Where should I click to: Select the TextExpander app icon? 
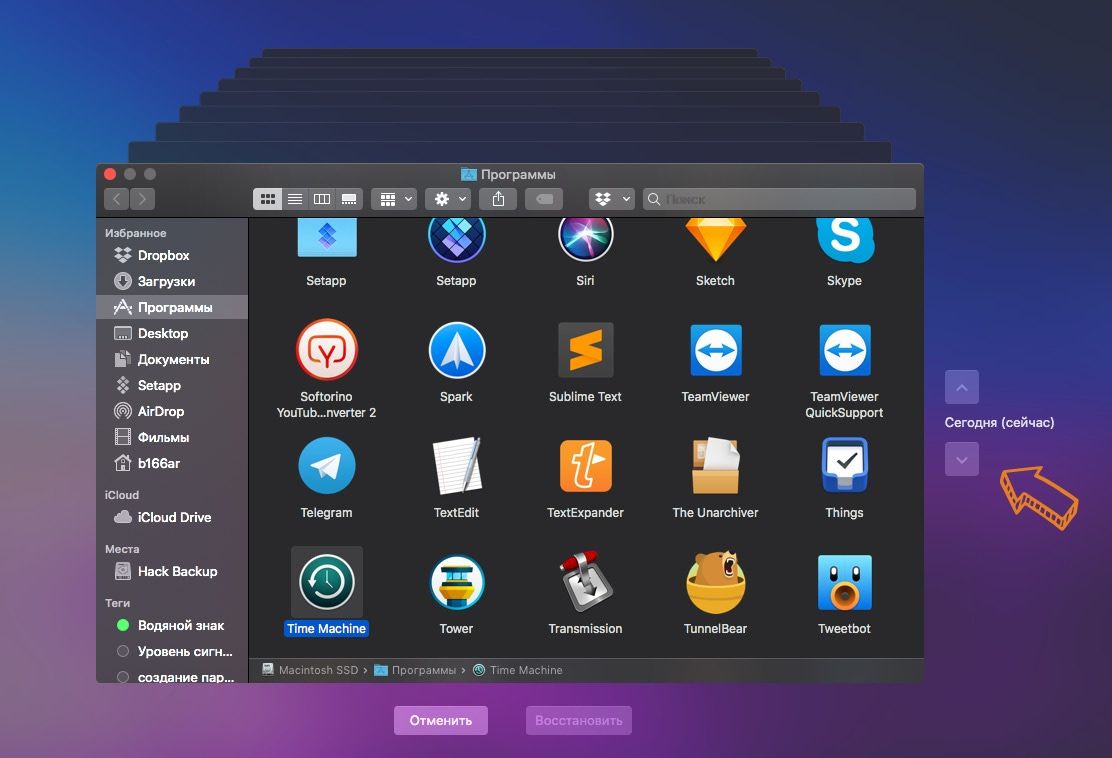[x=586, y=466]
